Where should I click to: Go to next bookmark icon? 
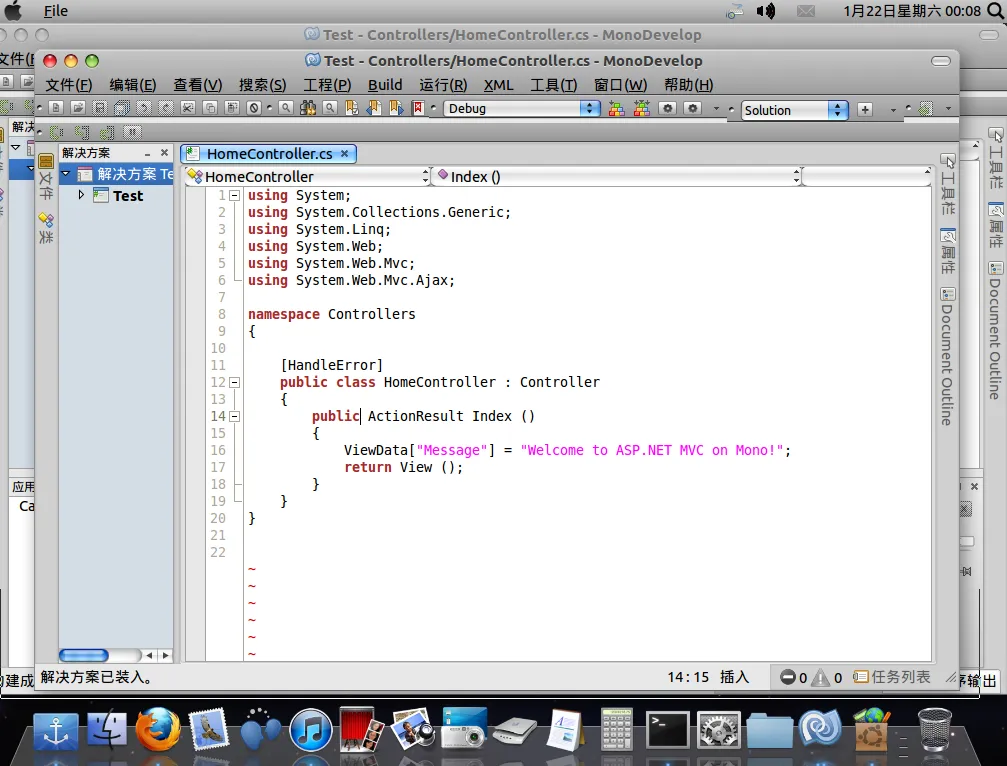[396, 108]
